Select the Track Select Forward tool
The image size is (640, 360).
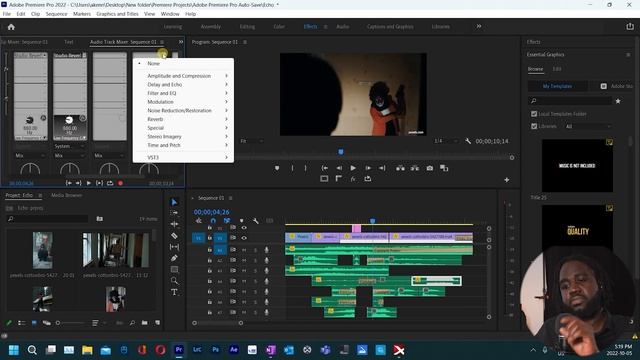pyautogui.click(x=174, y=213)
